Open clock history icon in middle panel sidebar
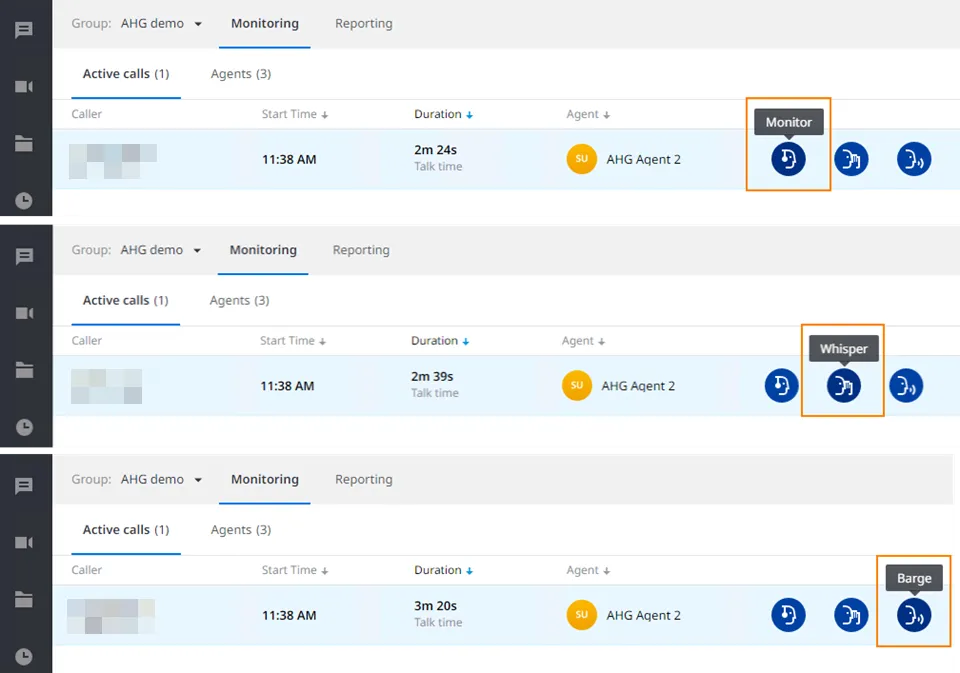 click(x=24, y=427)
